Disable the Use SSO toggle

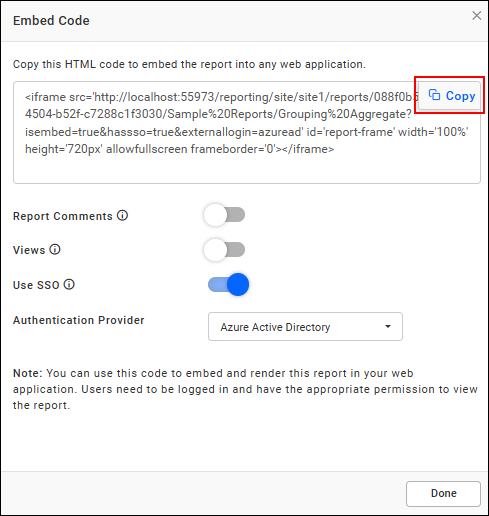[228, 285]
